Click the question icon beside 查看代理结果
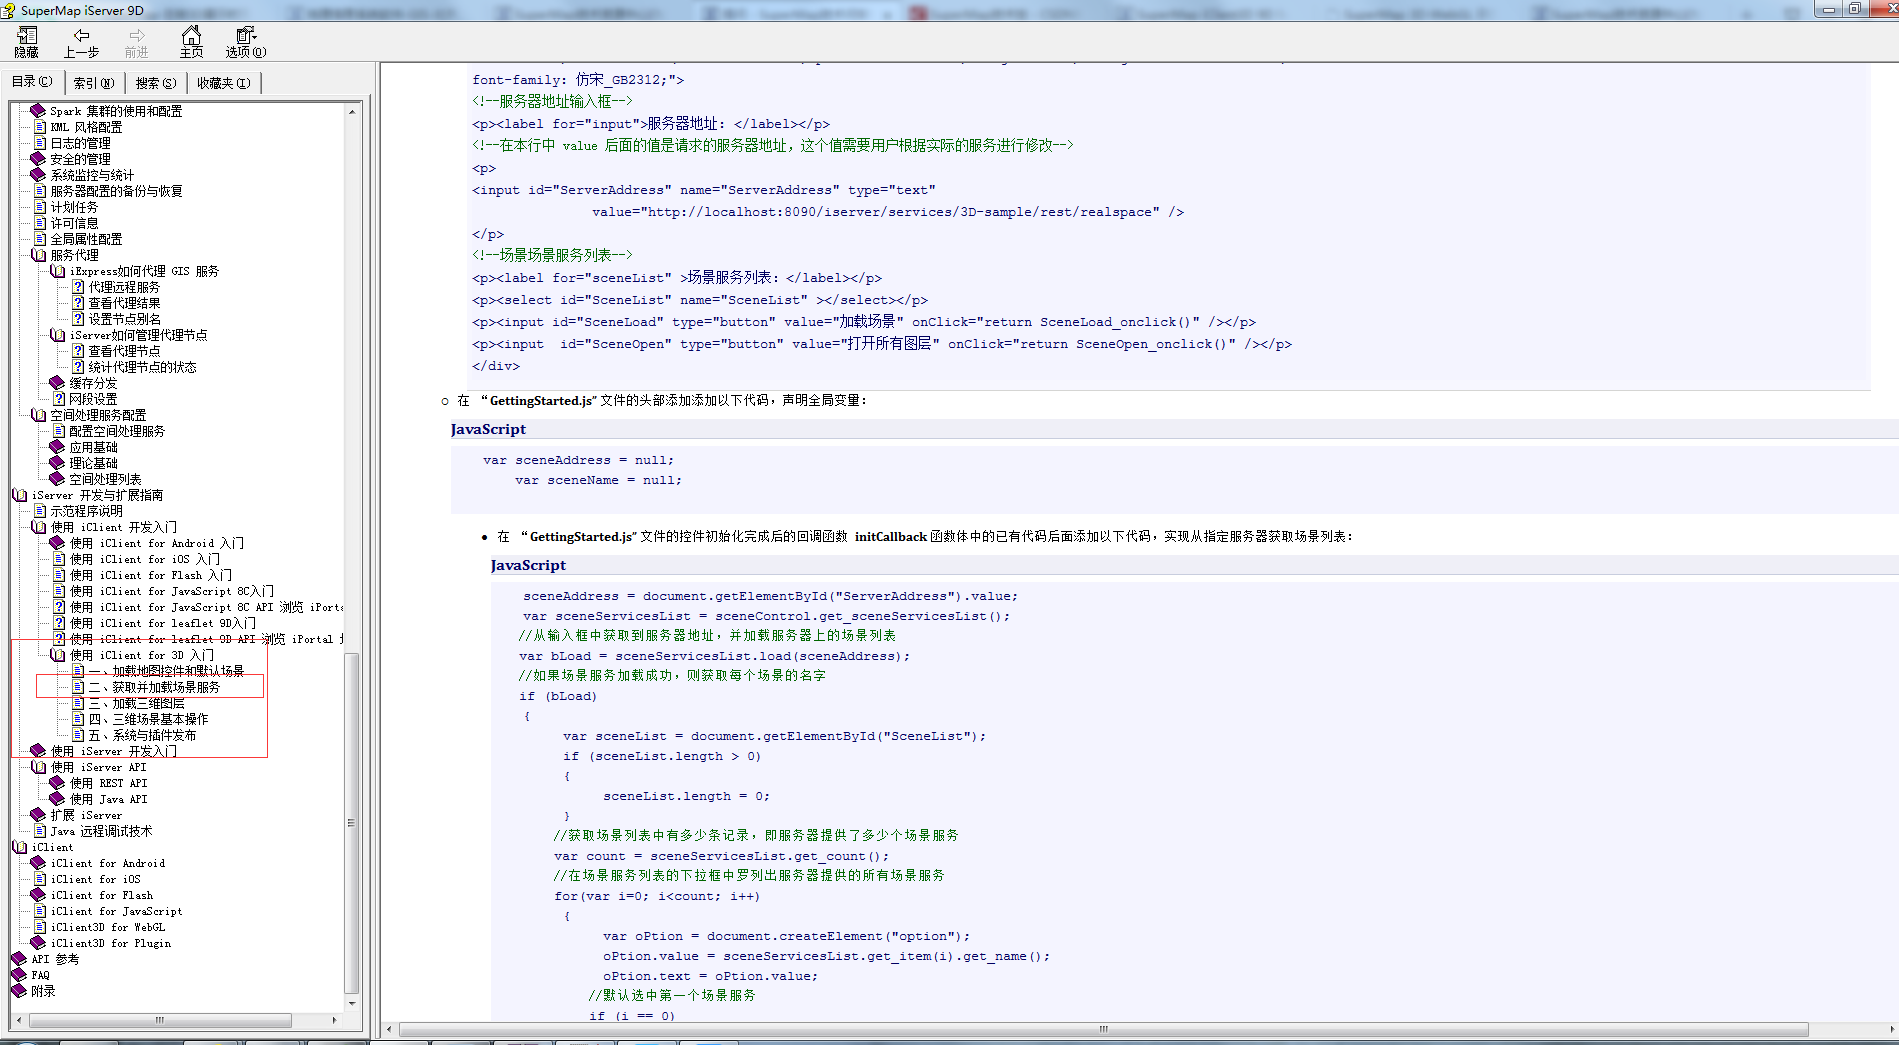Viewport: 1899px width, 1045px height. coord(78,303)
